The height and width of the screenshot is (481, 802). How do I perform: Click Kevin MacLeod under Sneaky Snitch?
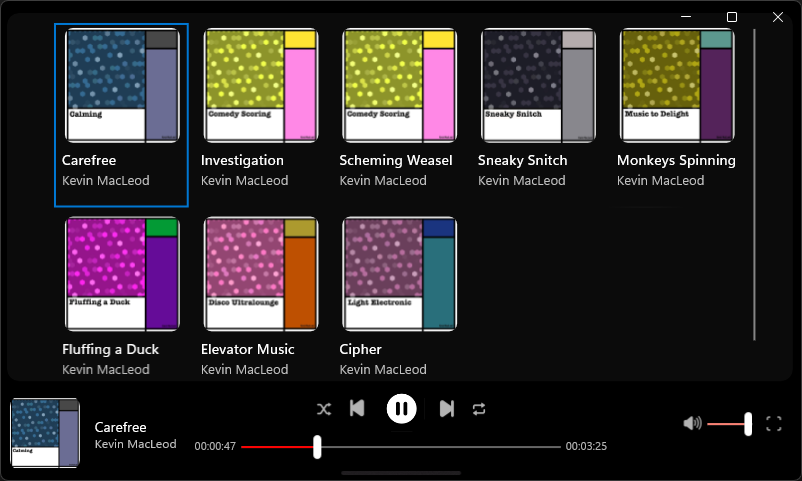(x=522, y=181)
